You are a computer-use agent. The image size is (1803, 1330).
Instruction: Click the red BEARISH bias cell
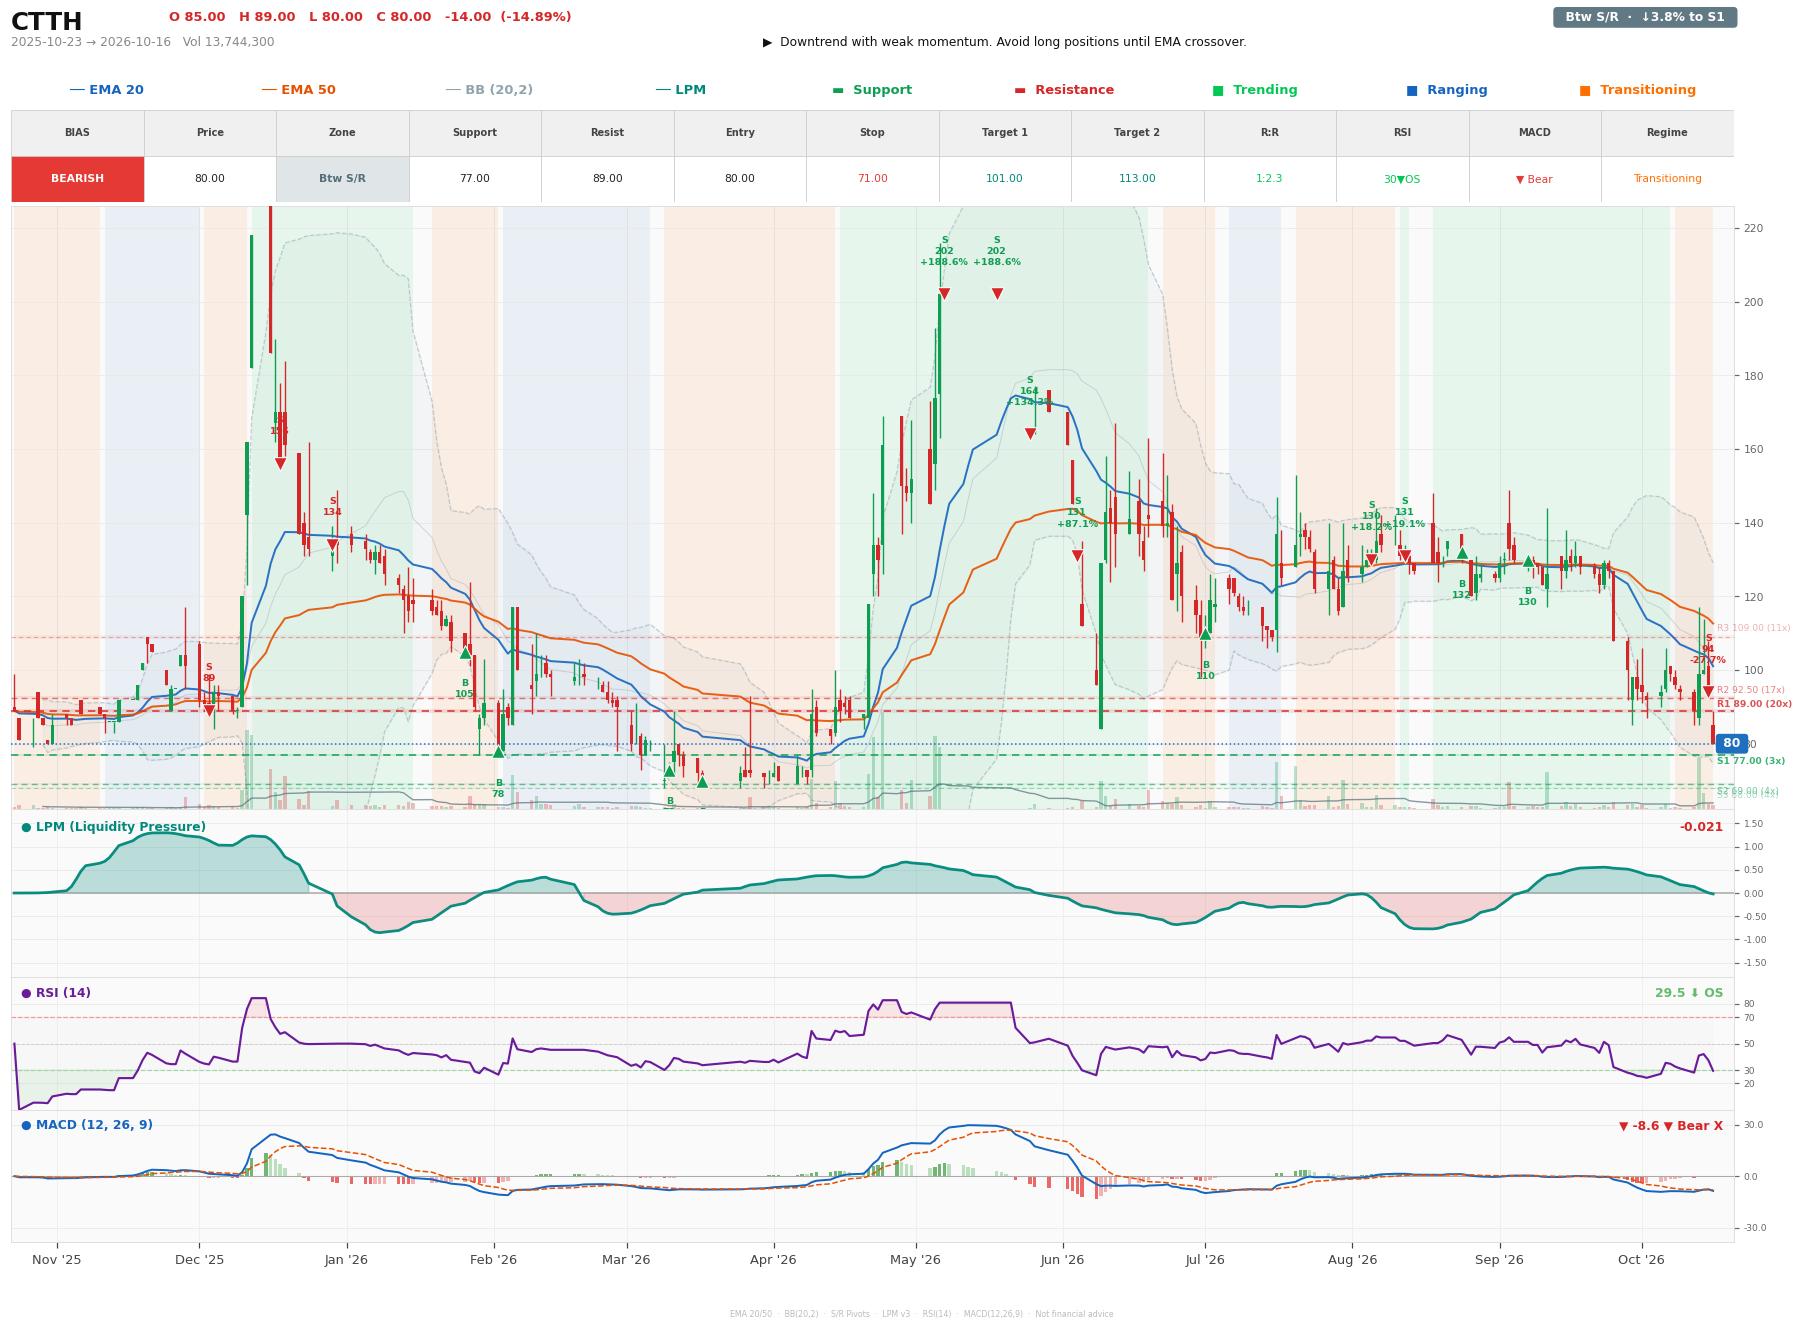(78, 179)
